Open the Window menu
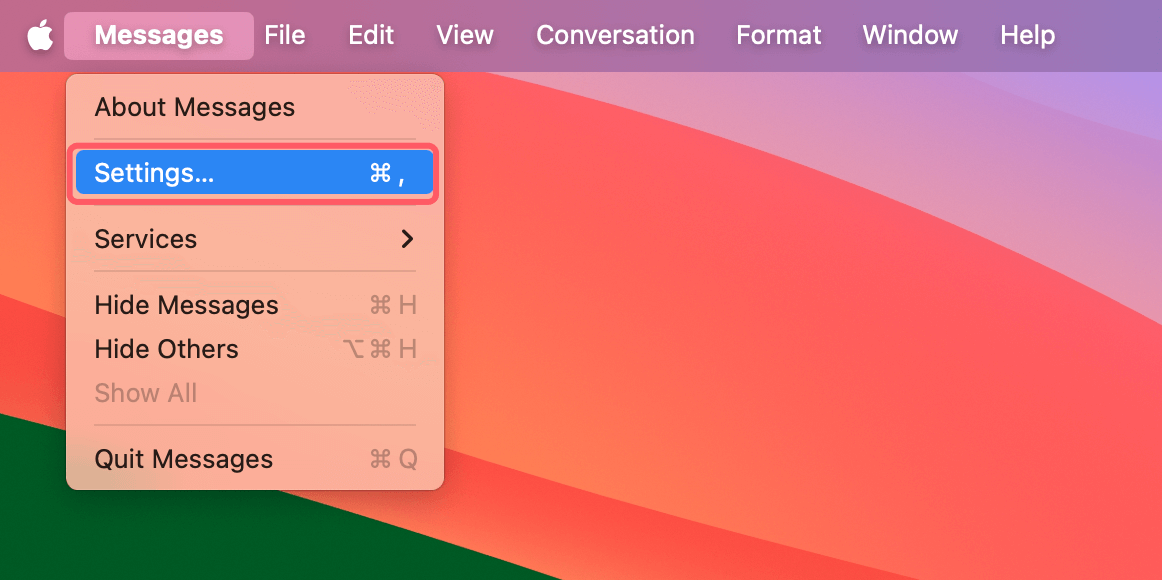 click(x=909, y=35)
